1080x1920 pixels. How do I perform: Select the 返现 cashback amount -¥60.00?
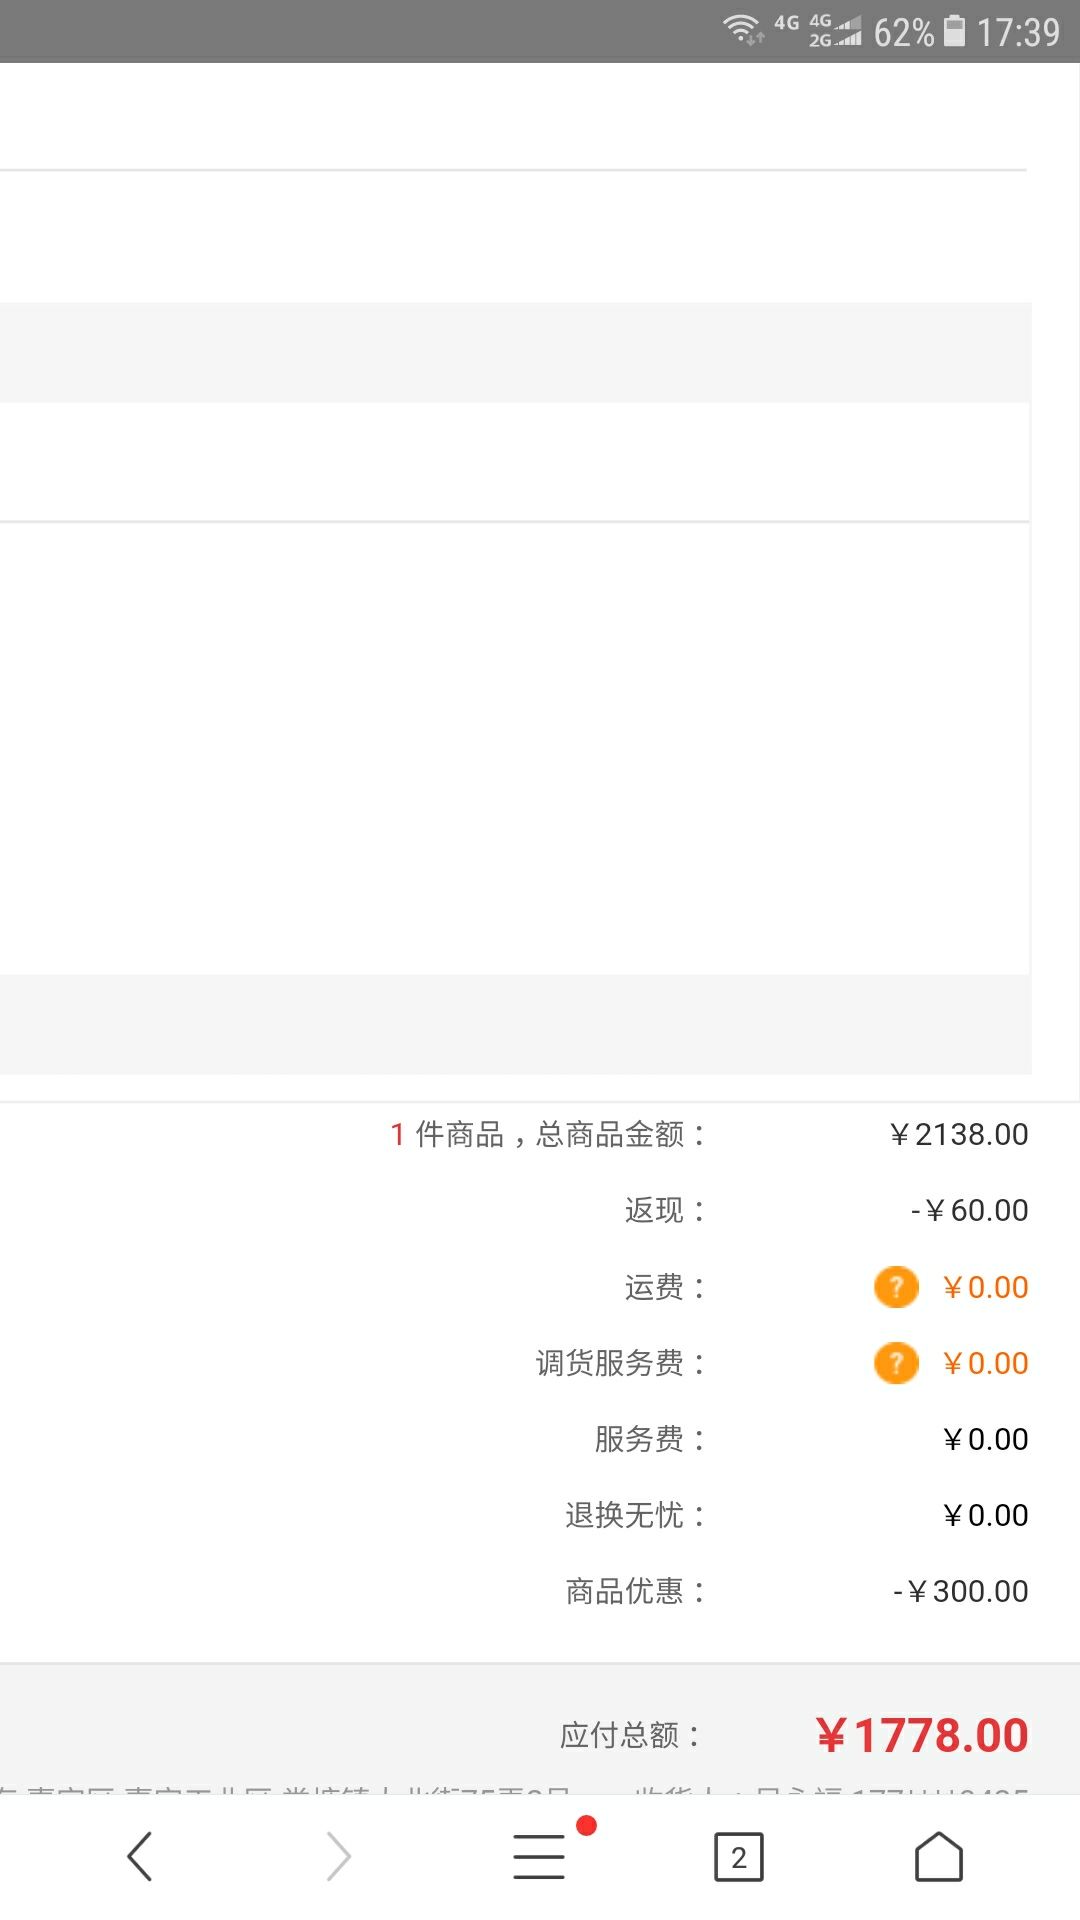(x=966, y=1210)
